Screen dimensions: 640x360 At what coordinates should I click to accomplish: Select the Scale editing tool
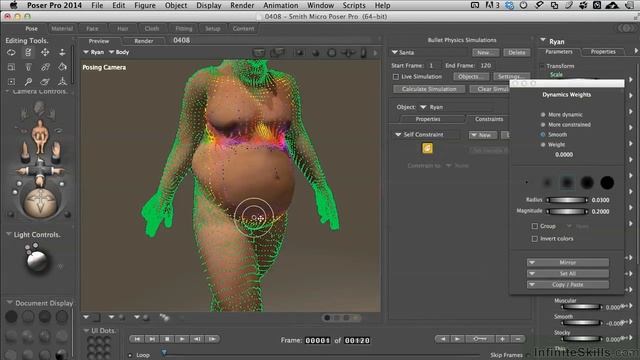click(11, 67)
